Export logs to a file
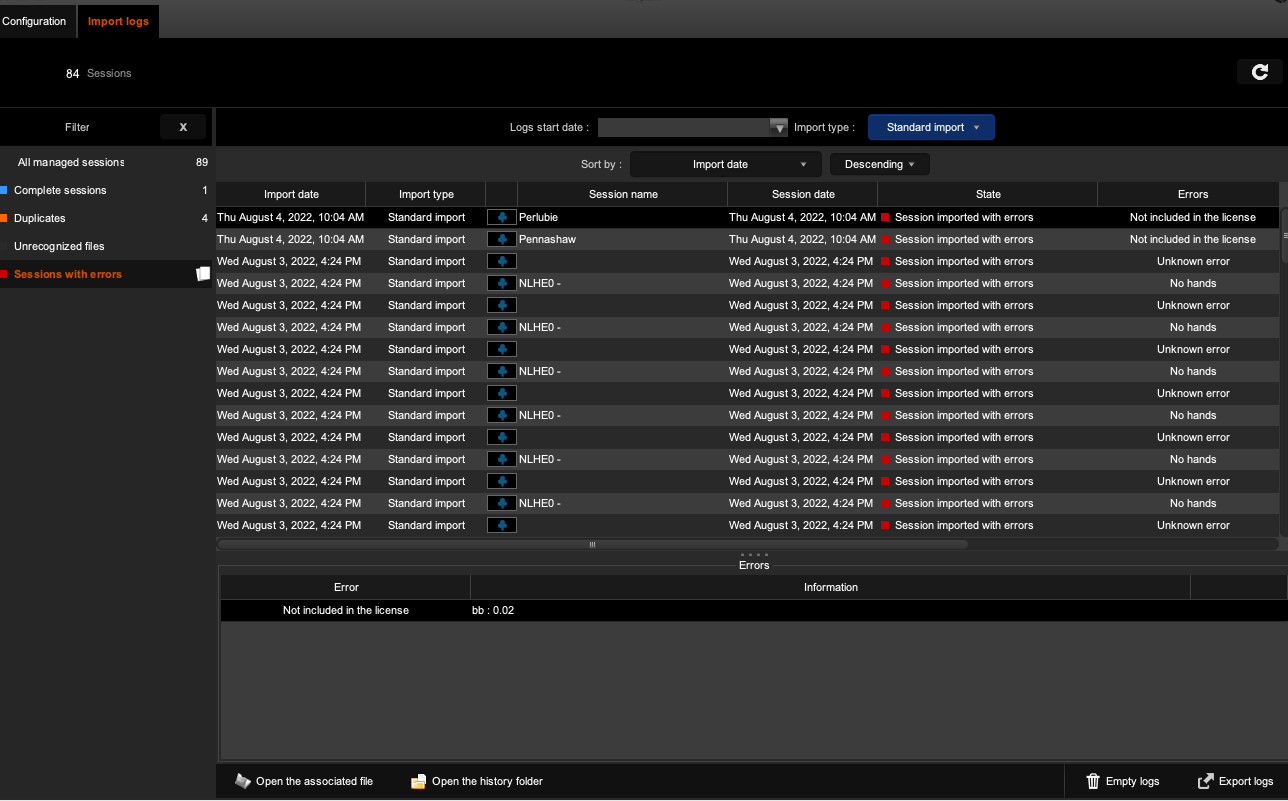This screenshot has height=801, width=1288. tap(1235, 781)
